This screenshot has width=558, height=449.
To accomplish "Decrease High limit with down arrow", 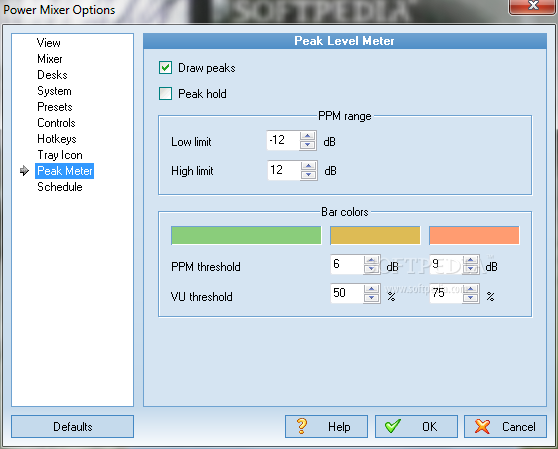I will (309, 175).
